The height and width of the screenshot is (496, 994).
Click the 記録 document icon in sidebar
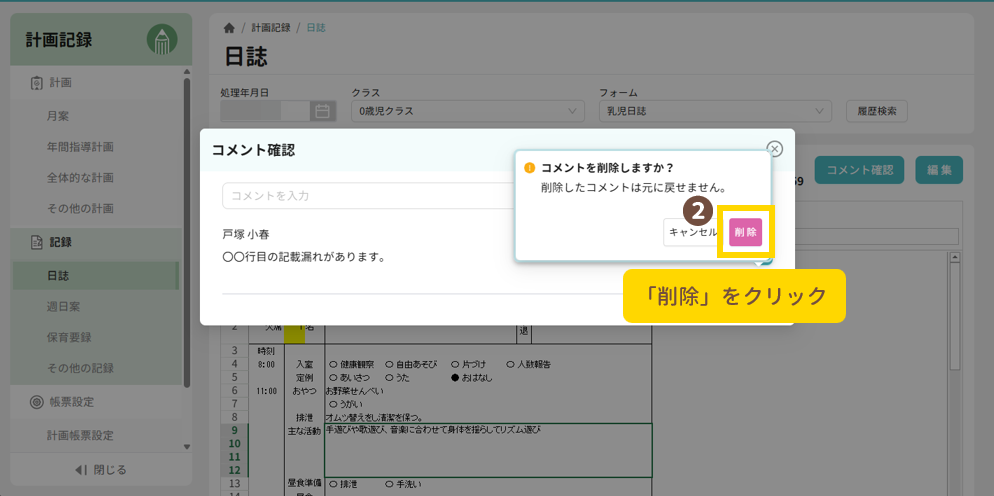[x=36, y=242]
